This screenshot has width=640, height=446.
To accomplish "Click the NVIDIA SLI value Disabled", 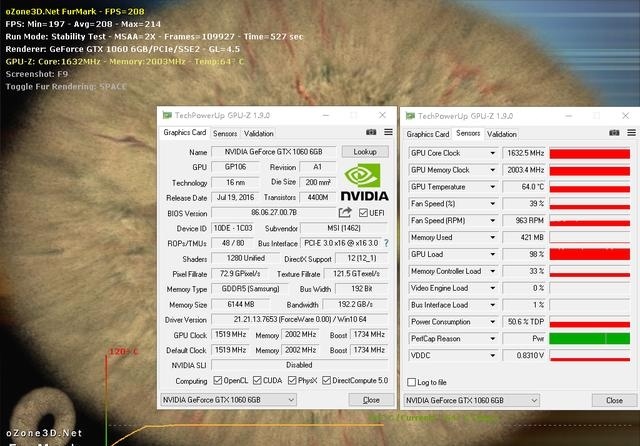I will pos(300,365).
